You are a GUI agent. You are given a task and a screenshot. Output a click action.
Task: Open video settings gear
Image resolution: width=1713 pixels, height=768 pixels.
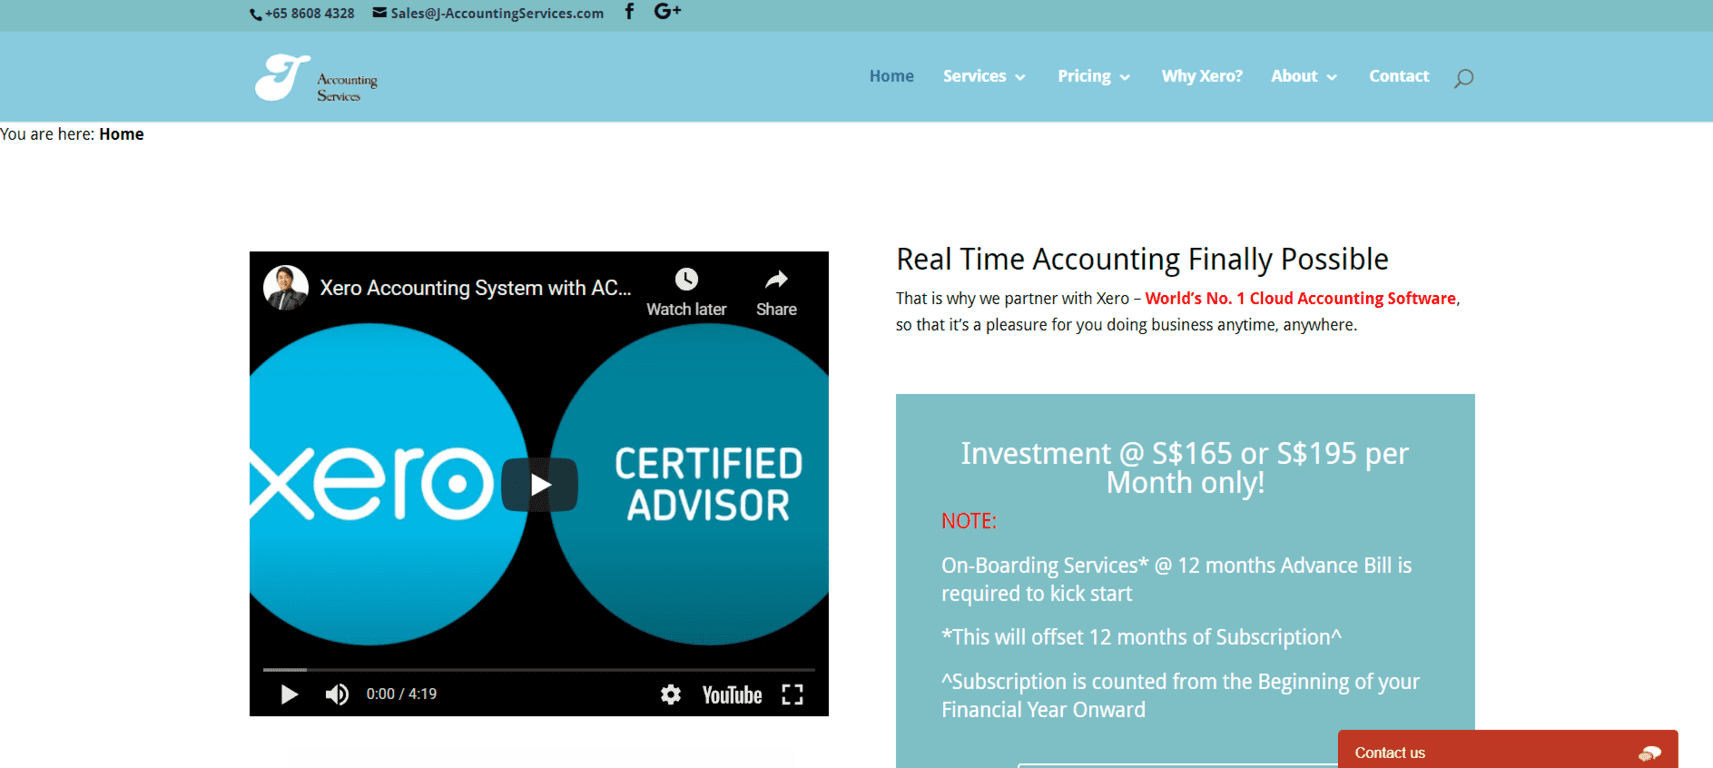[x=671, y=694]
